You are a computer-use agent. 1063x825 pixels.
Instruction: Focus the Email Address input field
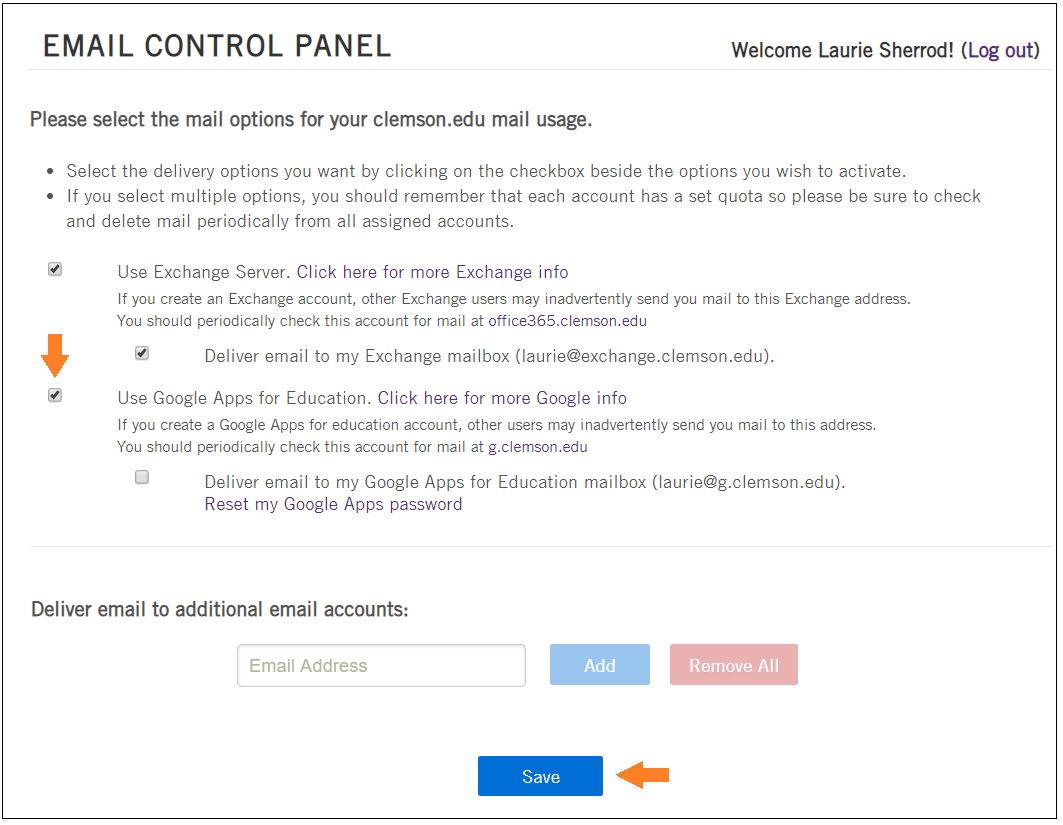click(x=381, y=666)
